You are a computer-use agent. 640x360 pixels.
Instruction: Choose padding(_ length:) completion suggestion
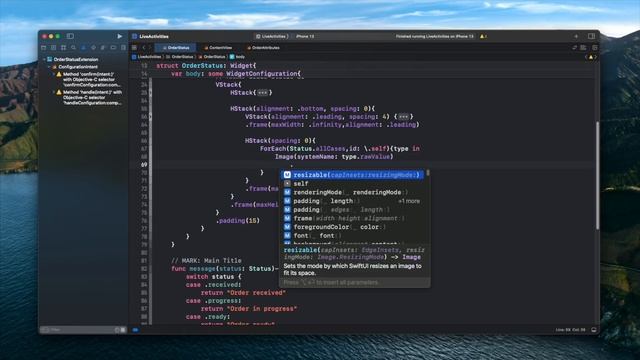click(352, 201)
